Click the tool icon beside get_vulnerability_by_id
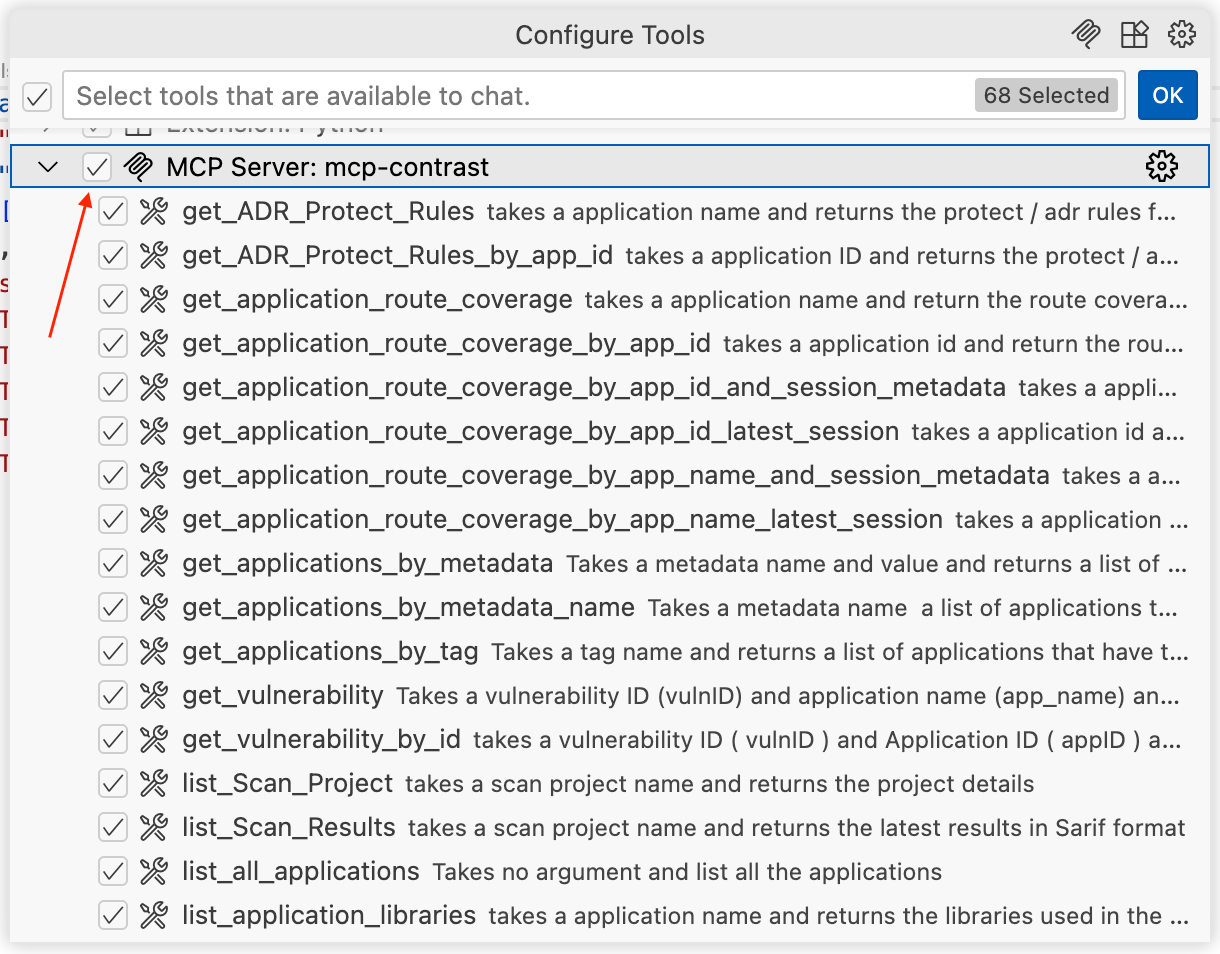The width and height of the screenshot is (1220, 954). tap(153, 740)
